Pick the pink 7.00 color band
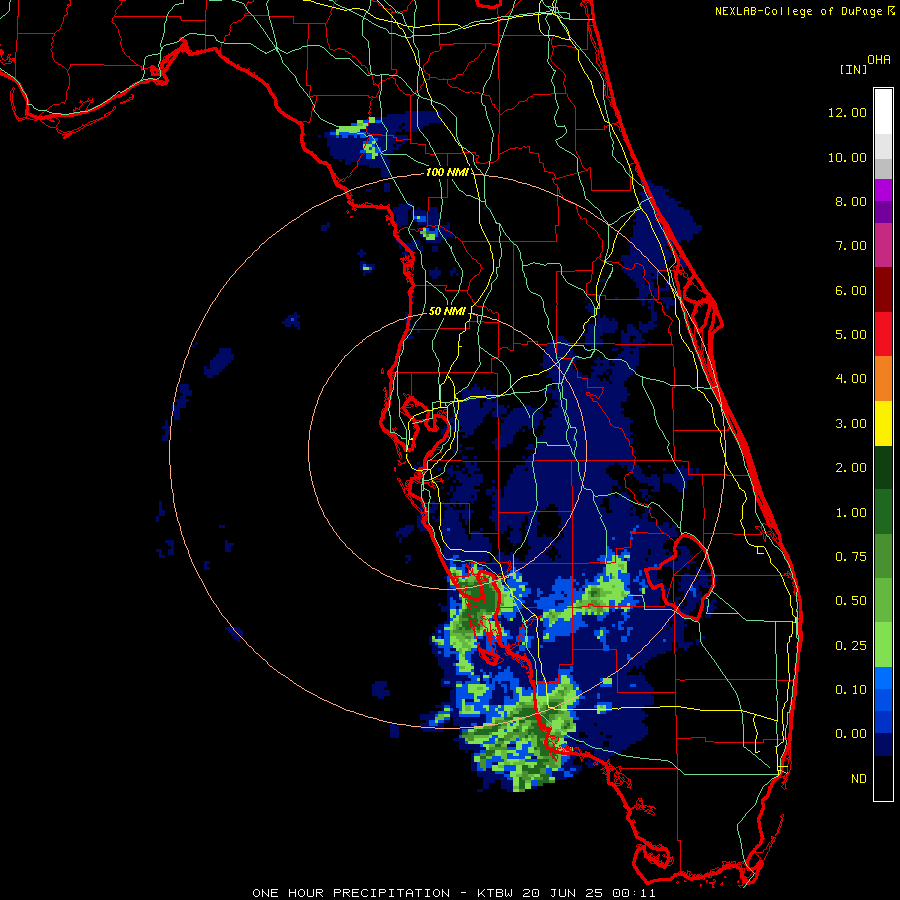 [883, 245]
